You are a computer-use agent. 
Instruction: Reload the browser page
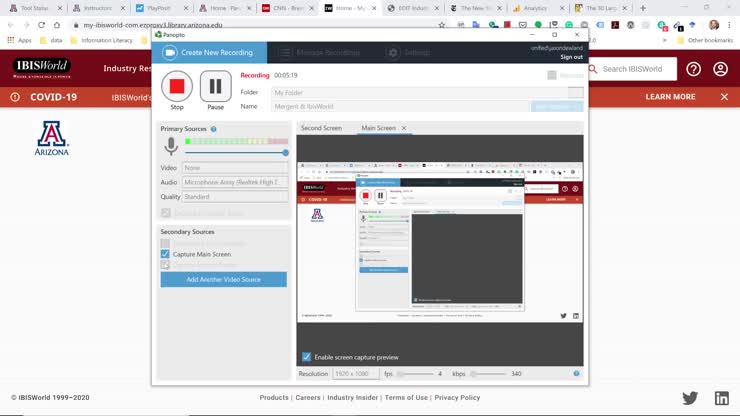click(x=41, y=25)
